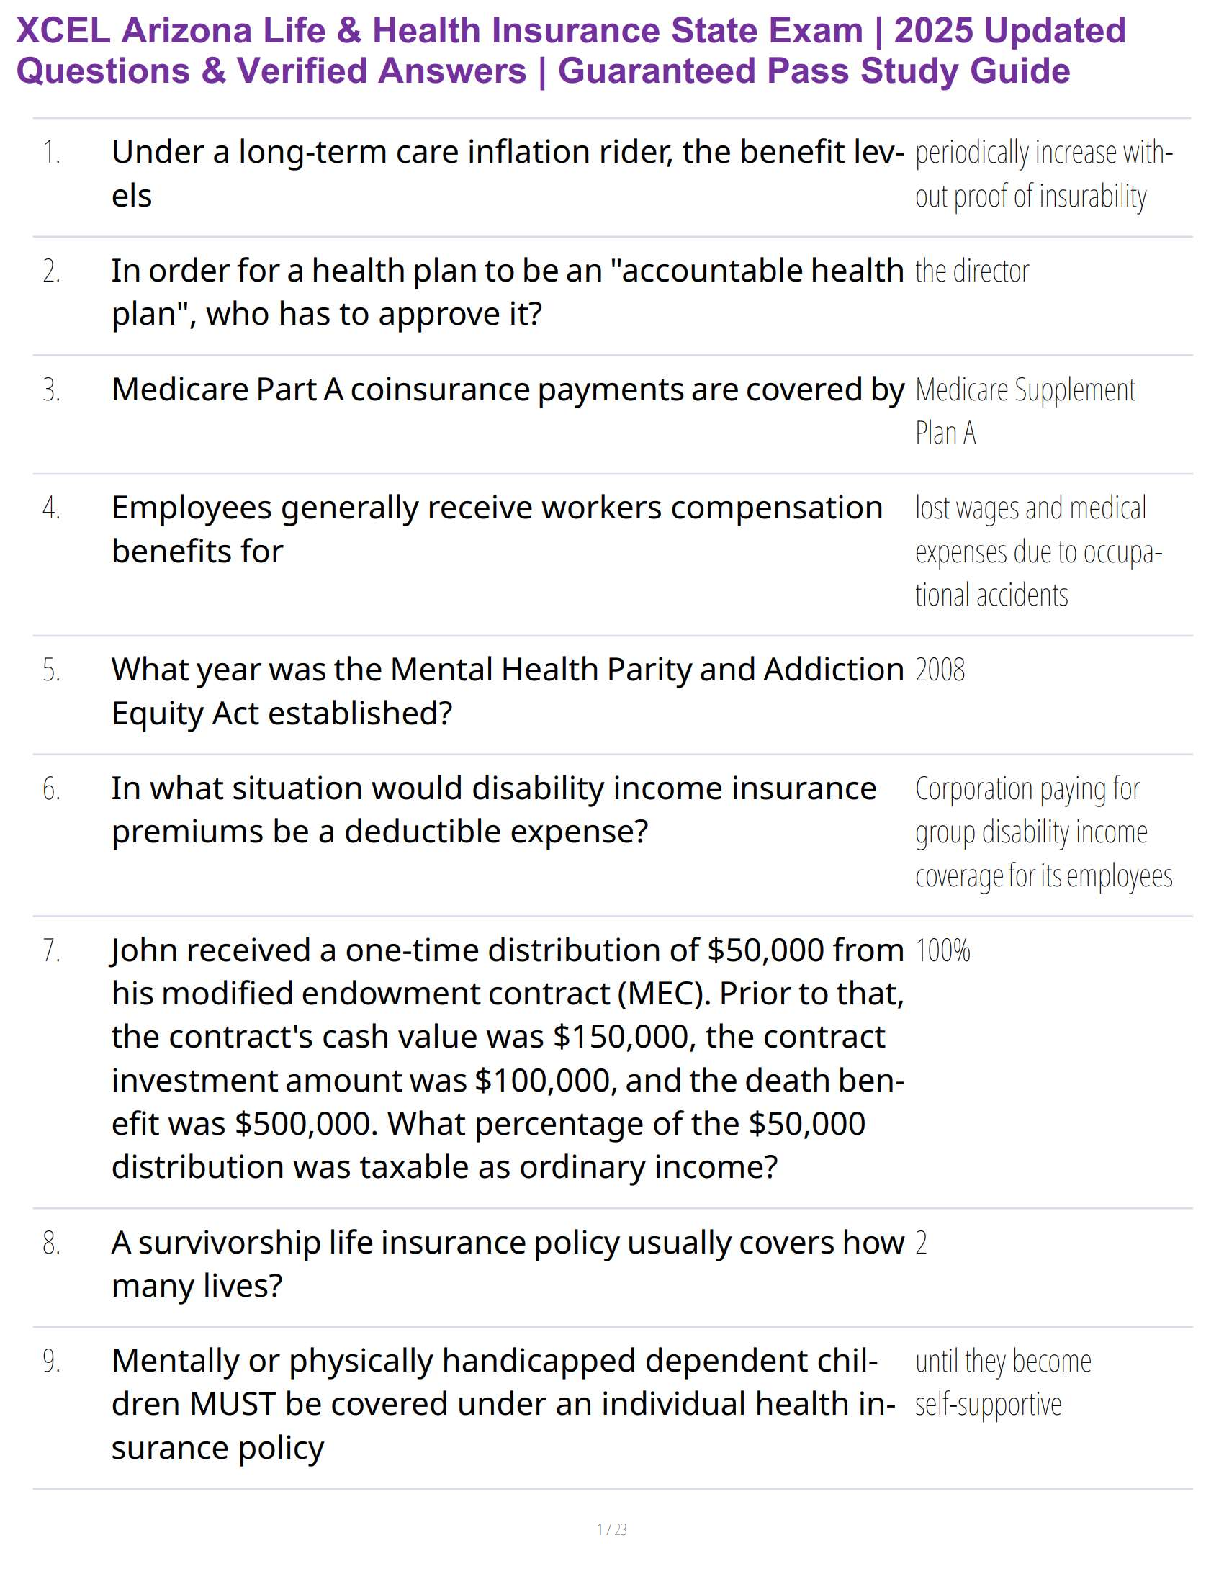Click the page number indicator 1 / 23

(612, 1529)
